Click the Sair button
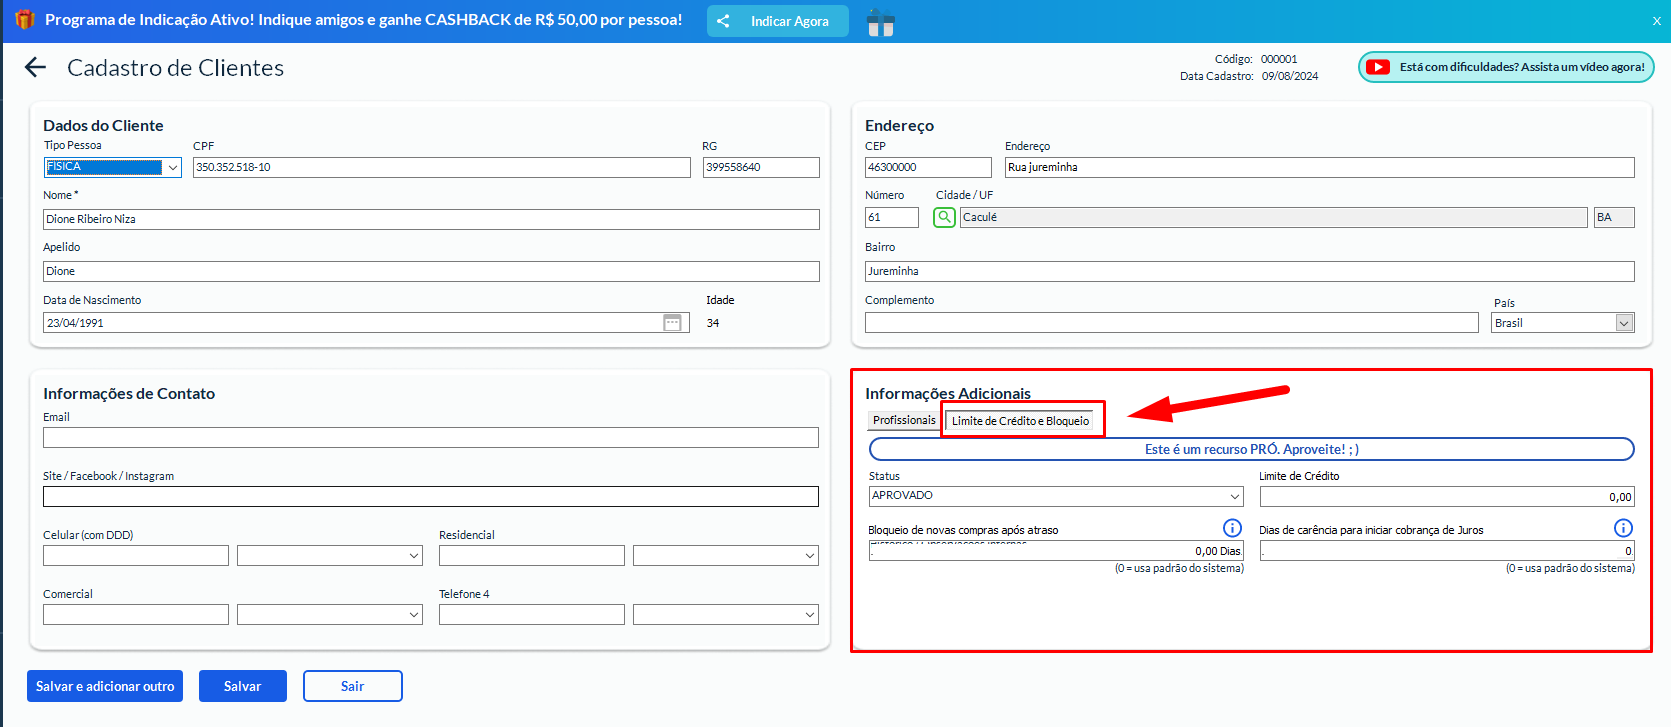 pos(352,686)
